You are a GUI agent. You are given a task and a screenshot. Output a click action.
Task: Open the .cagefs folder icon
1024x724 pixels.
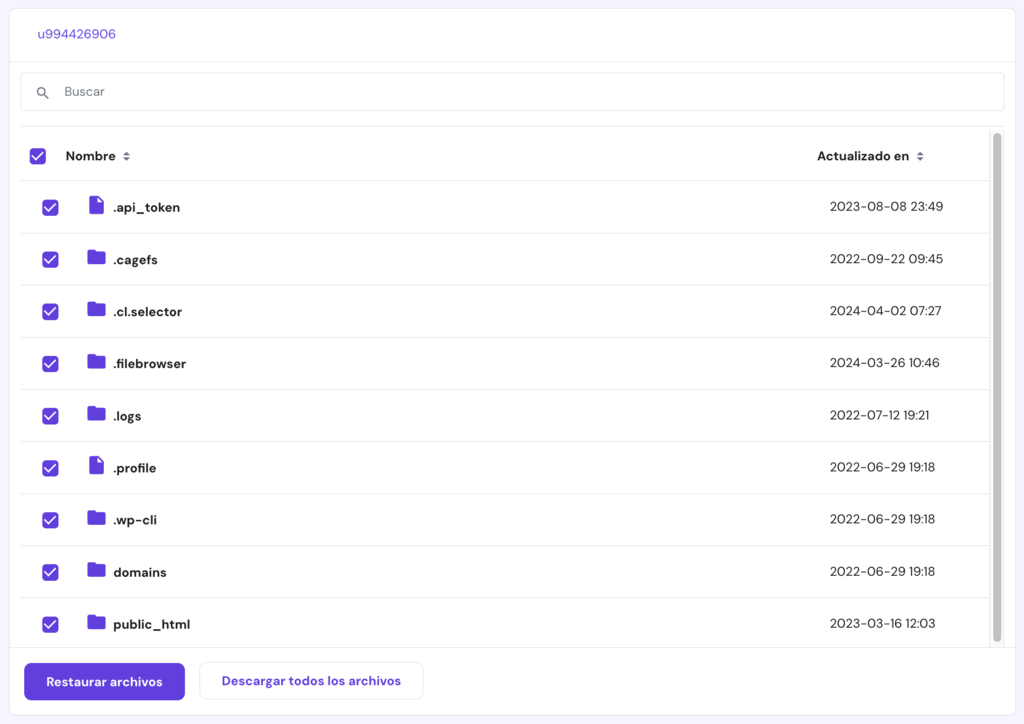coord(97,259)
